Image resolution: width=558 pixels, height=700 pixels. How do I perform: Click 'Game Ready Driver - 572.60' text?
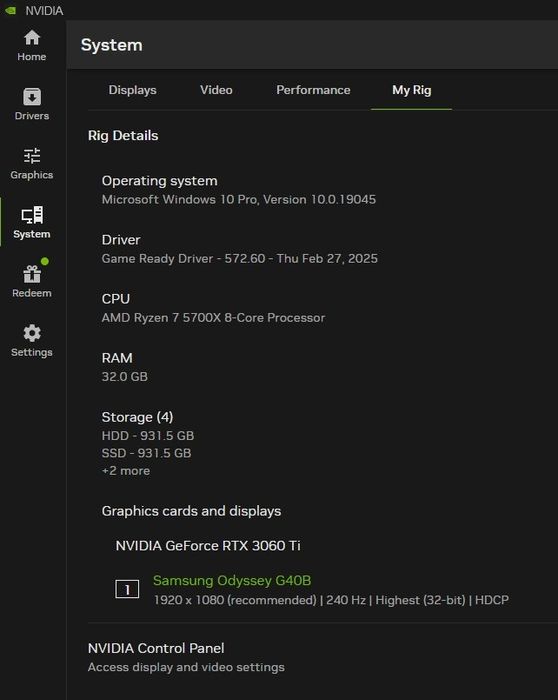click(183, 258)
